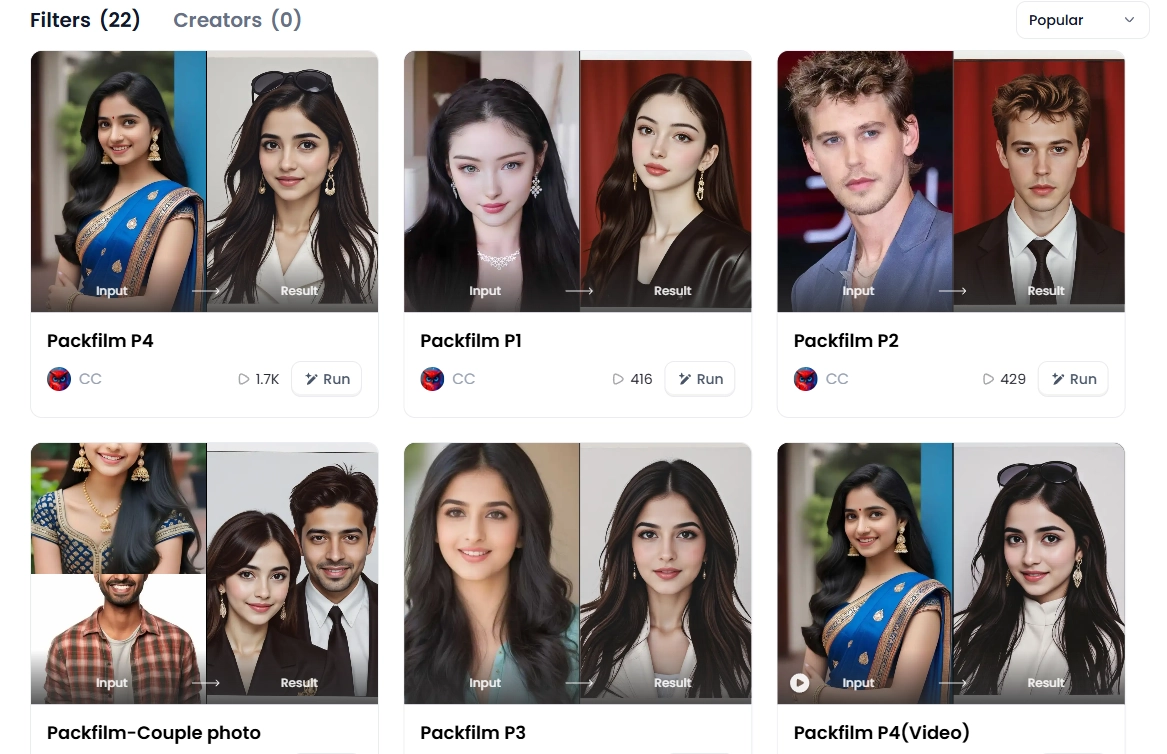Select the Packfilm P1 preview image
The image size is (1167, 754).
[x=578, y=182]
